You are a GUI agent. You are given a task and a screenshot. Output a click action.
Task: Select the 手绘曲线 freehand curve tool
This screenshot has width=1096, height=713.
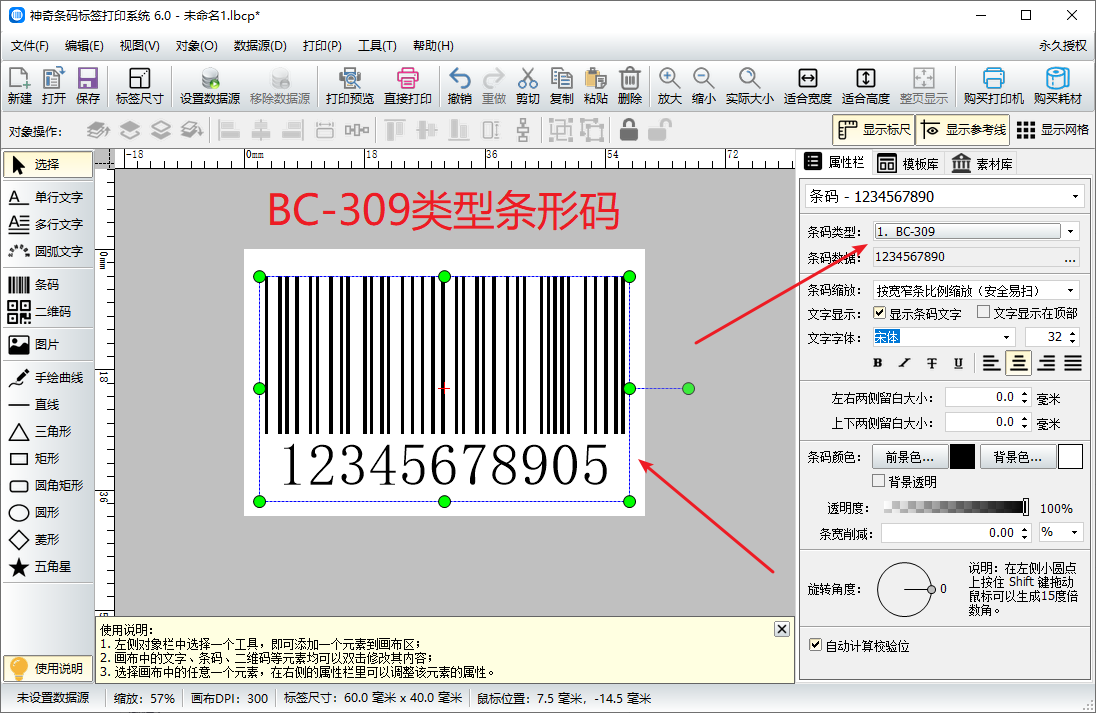[x=48, y=377]
